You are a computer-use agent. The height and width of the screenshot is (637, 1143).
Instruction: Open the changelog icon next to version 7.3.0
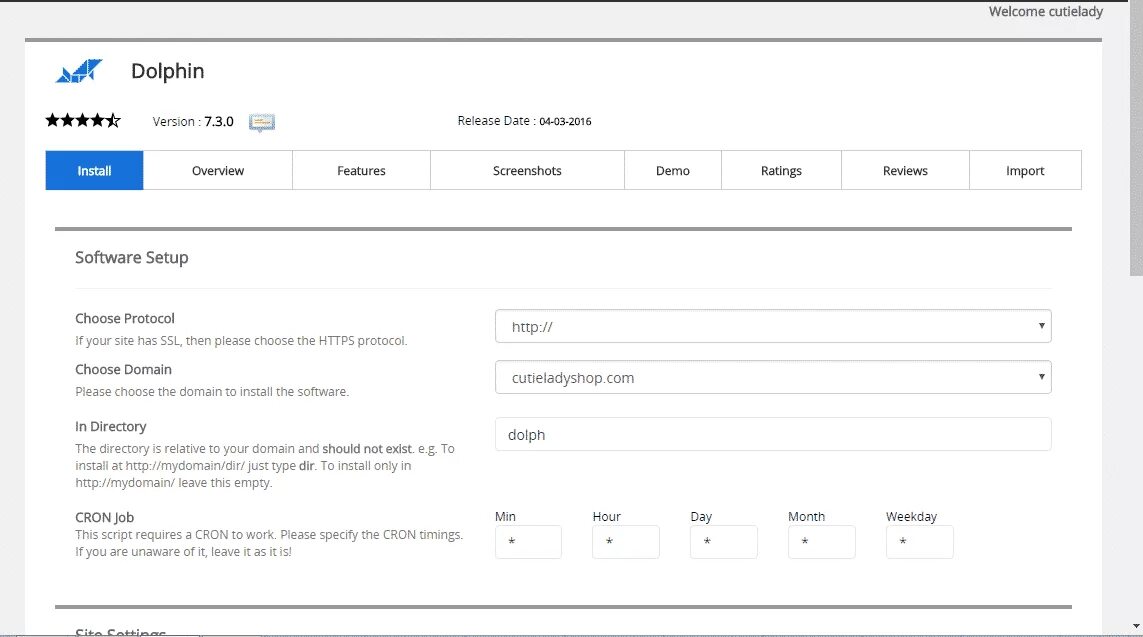coord(262,122)
